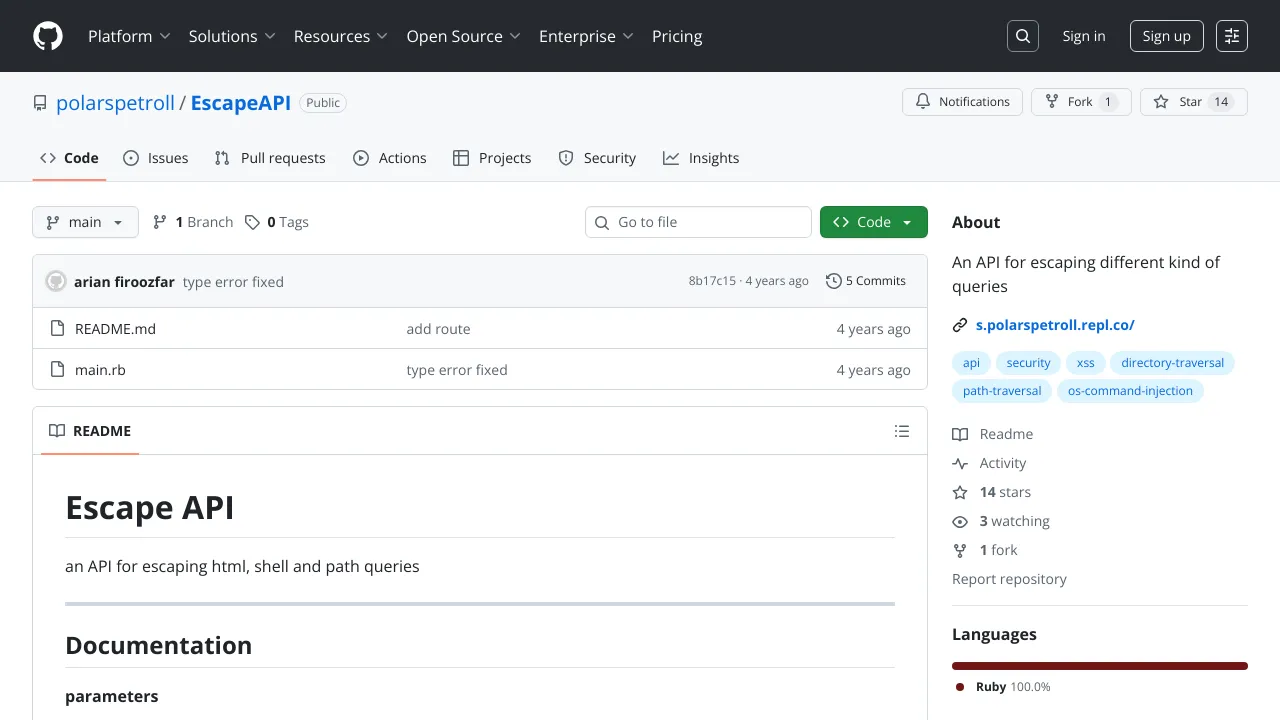Expand the Platform menu
Screen dimensions: 1280x720
coord(129,36)
